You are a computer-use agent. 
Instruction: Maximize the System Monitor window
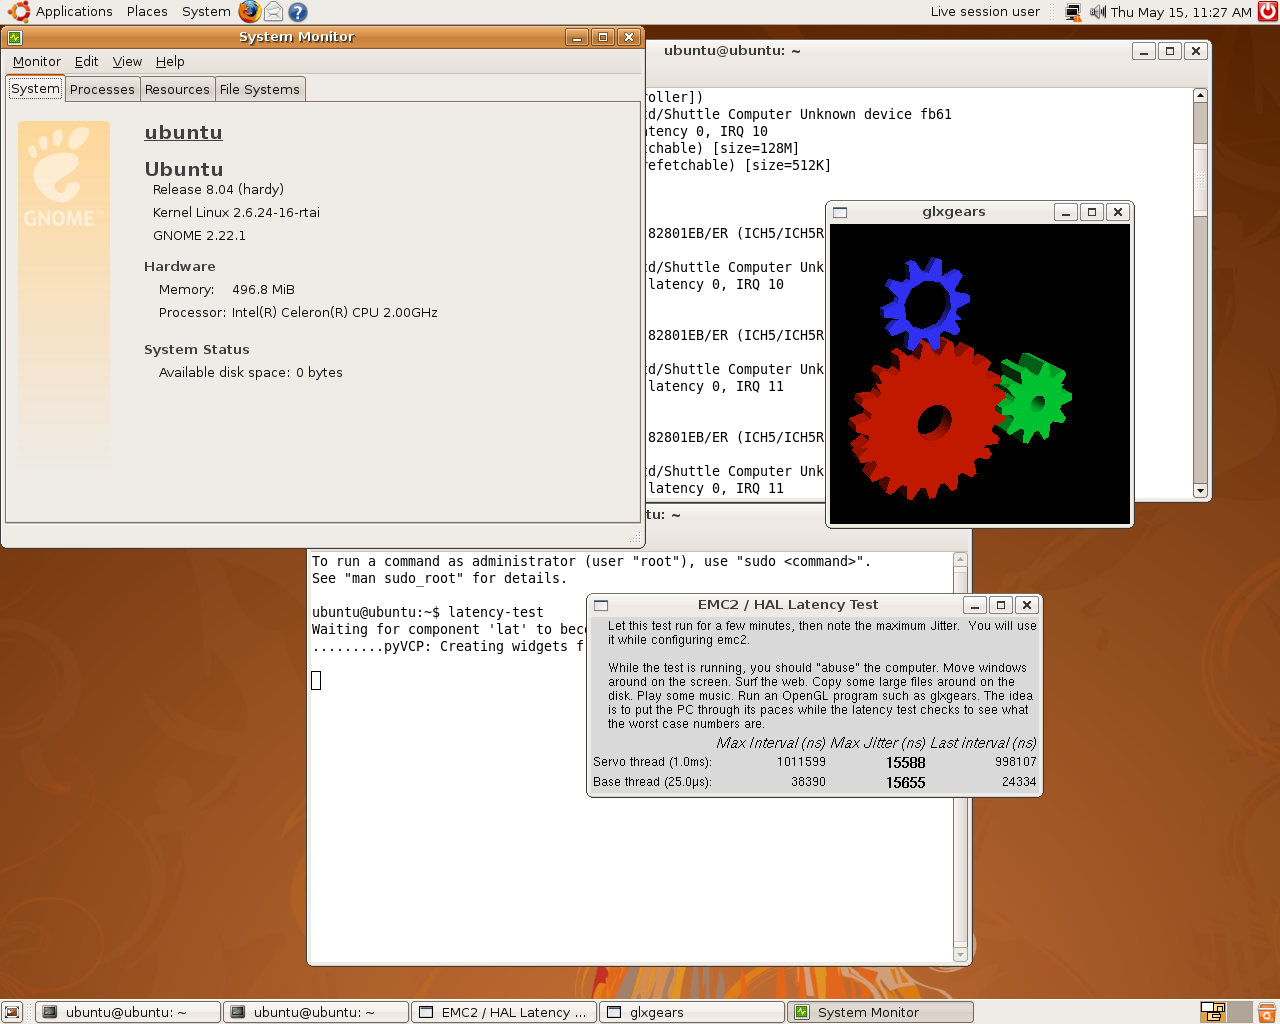[603, 37]
